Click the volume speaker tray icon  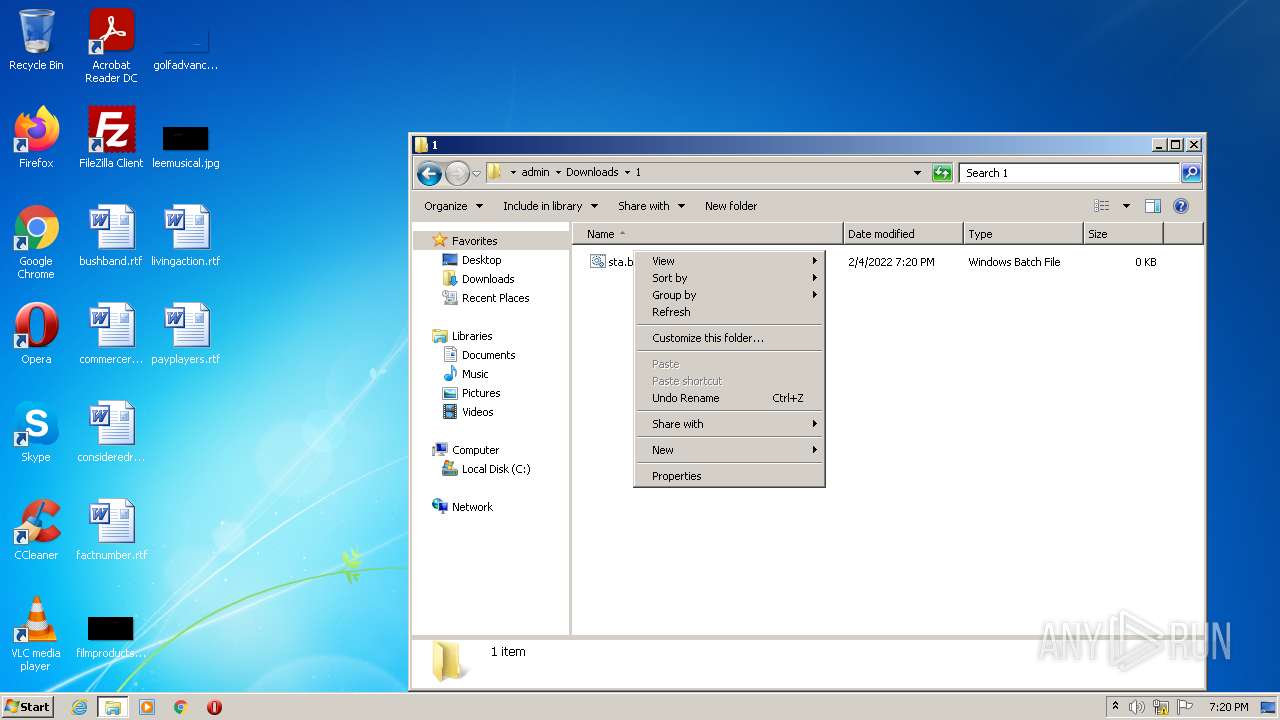coord(1137,707)
